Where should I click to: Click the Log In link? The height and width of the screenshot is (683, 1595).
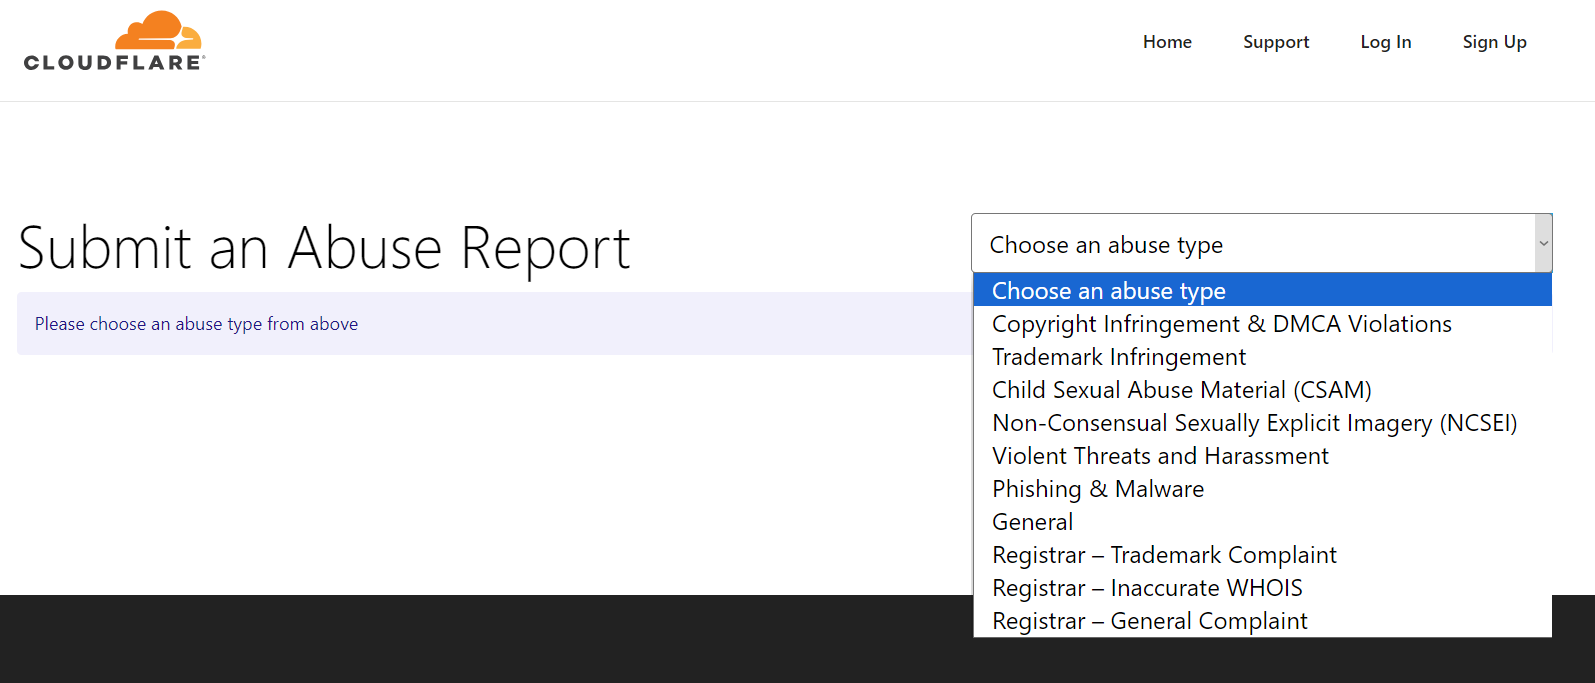pos(1385,42)
